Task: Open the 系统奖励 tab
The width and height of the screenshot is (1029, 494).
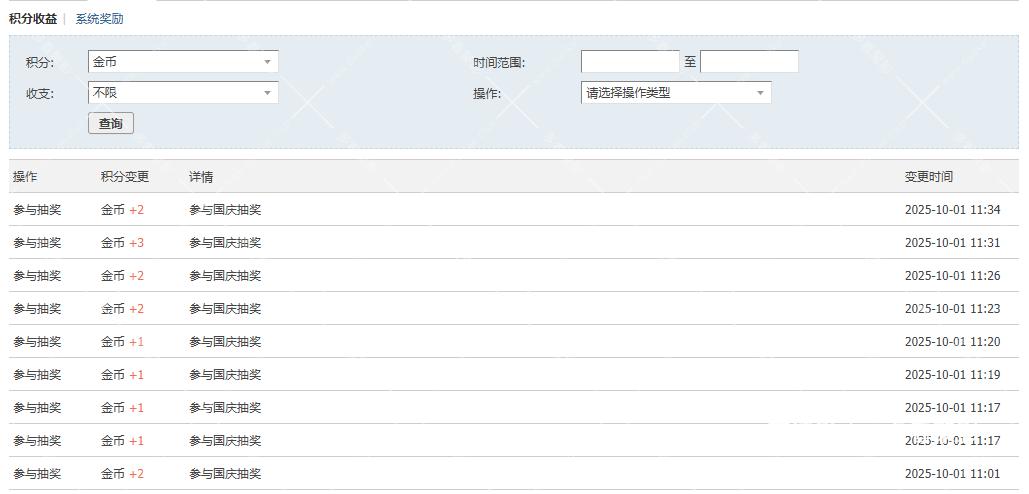Action: click(100, 19)
